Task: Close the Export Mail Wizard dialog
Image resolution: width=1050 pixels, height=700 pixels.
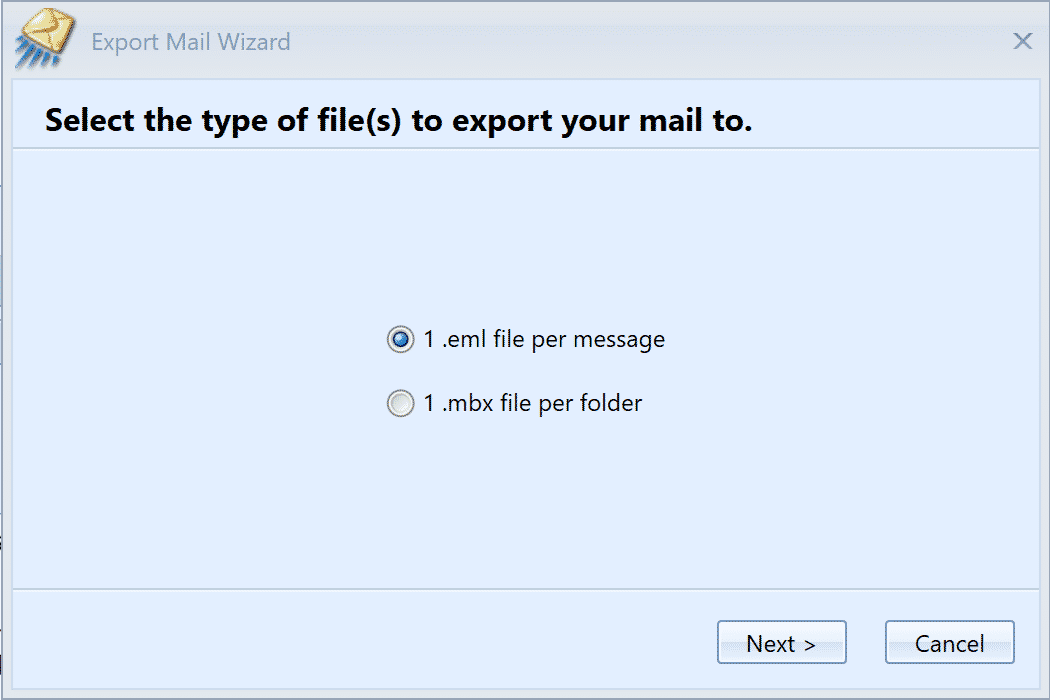Action: pos(1022,41)
